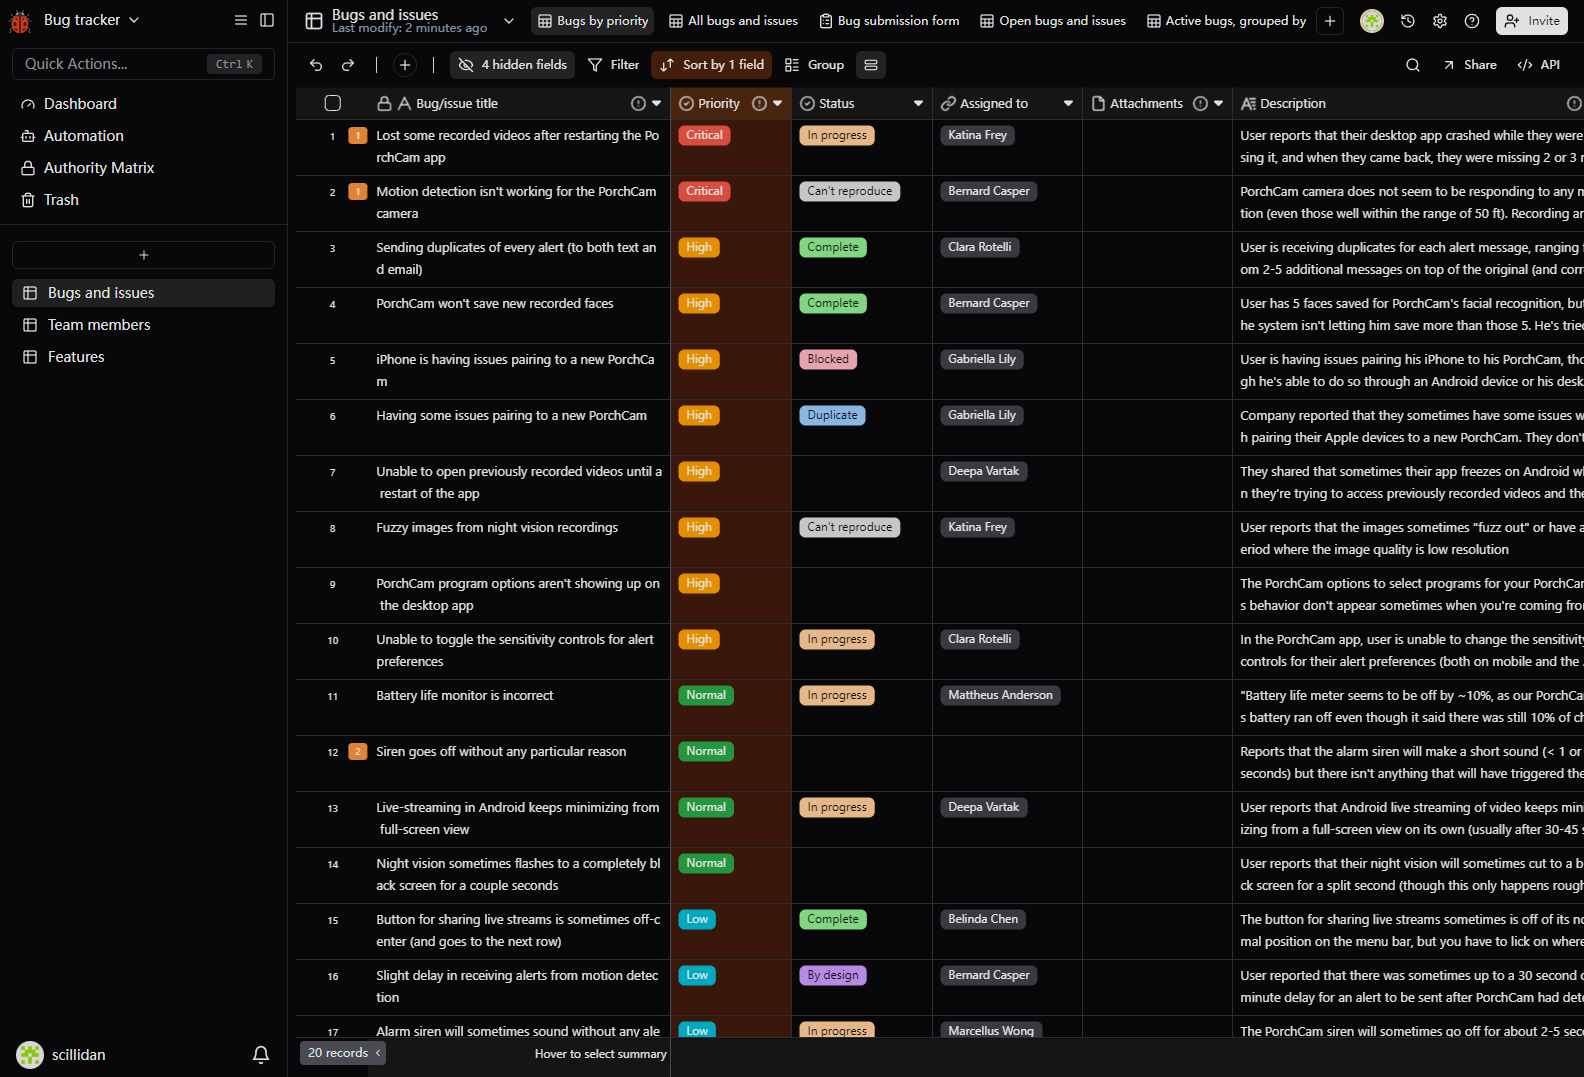This screenshot has height=1077, width=1584.
Task: Open version history clock icon
Action: coord(1408,21)
